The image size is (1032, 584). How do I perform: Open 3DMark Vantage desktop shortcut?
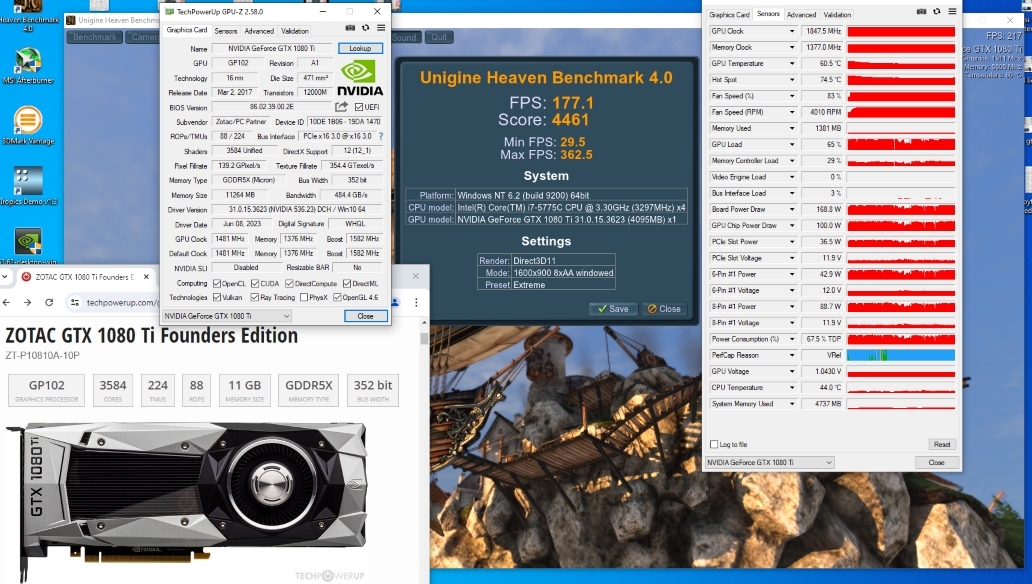[28, 125]
